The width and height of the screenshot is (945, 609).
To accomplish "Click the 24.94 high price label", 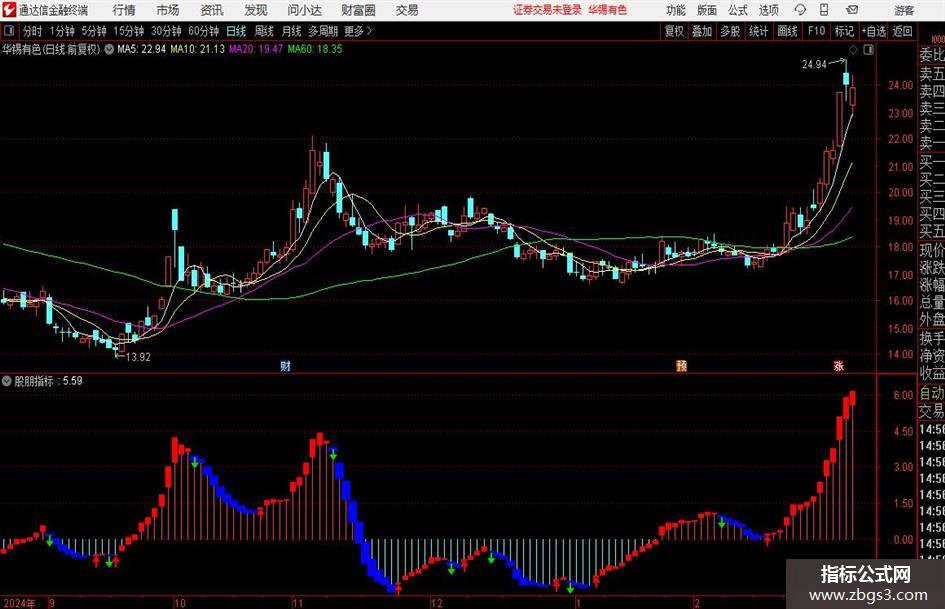I will [x=814, y=65].
